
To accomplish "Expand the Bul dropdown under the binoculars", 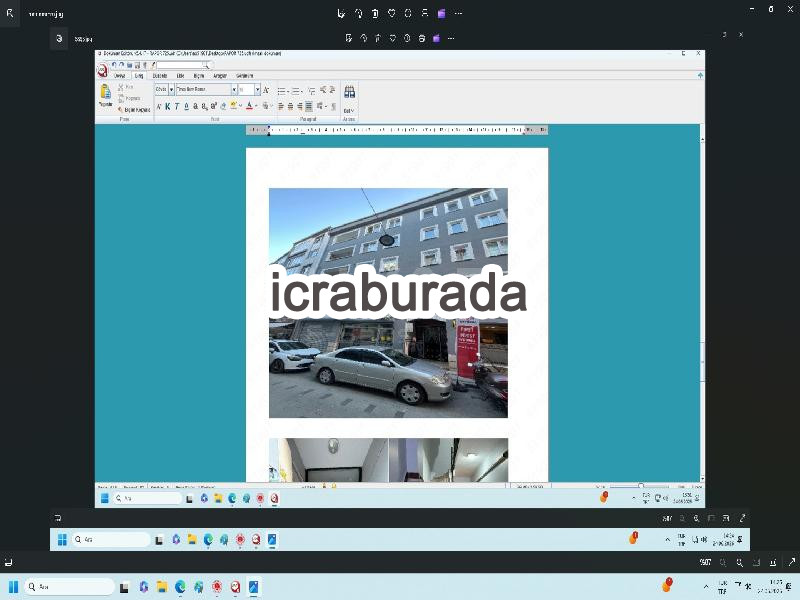I will click(349, 111).
